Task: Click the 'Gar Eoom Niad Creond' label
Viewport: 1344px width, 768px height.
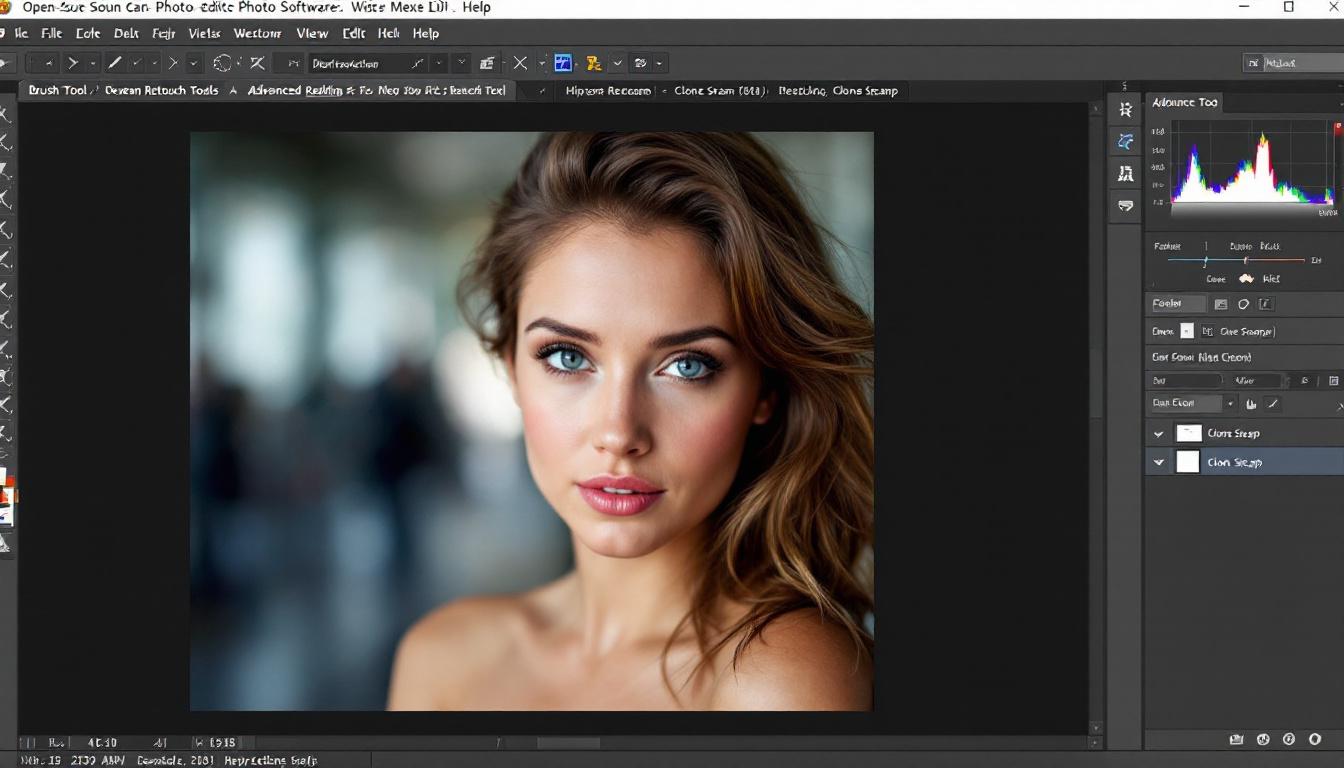Action: pyautogui.click(x=1201, y=357)
